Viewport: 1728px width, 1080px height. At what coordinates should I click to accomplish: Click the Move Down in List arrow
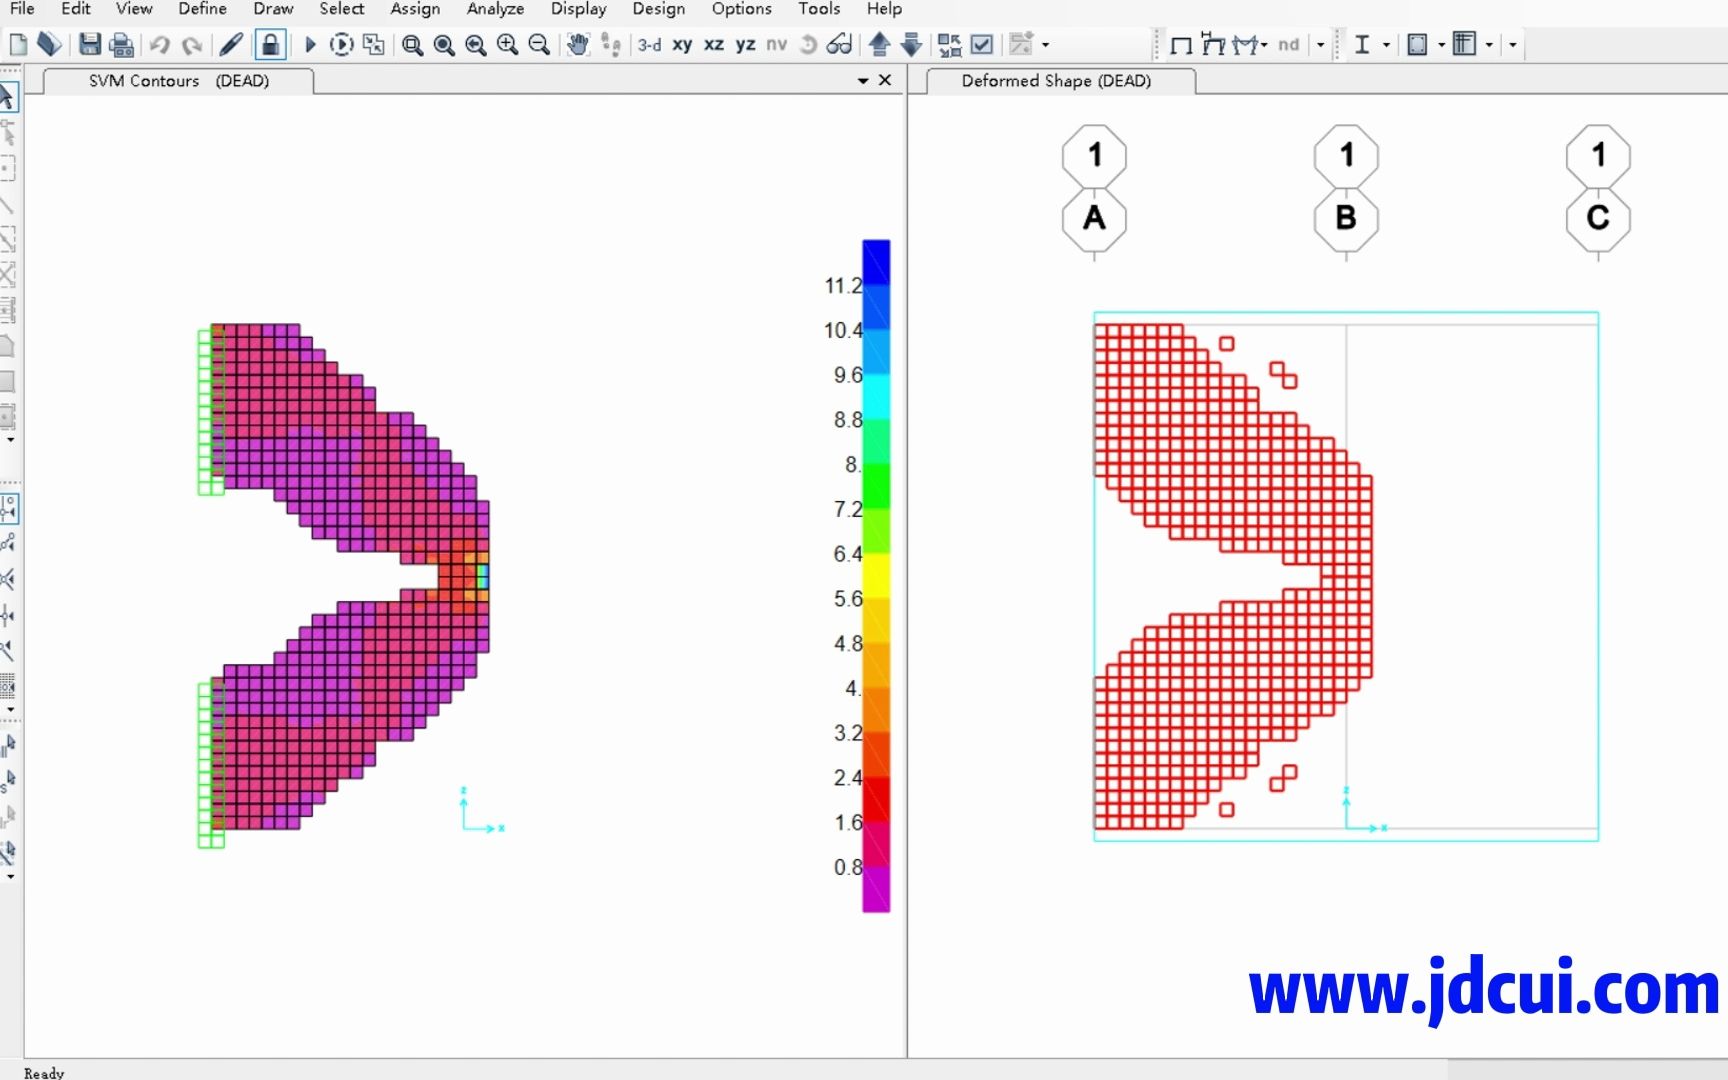click(911, 44)
